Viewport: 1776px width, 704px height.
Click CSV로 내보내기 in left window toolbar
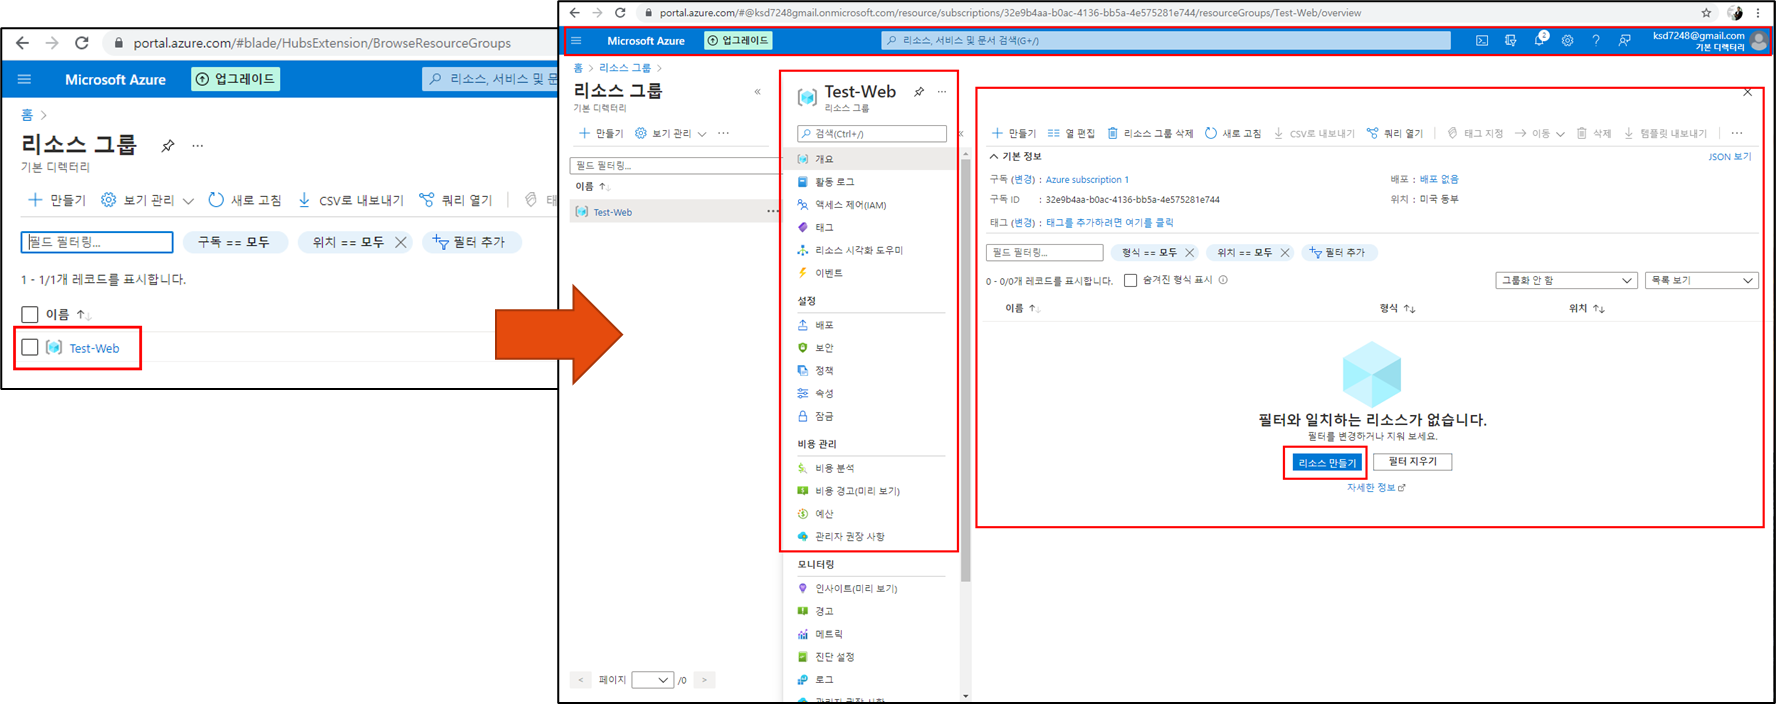(351, 200)
